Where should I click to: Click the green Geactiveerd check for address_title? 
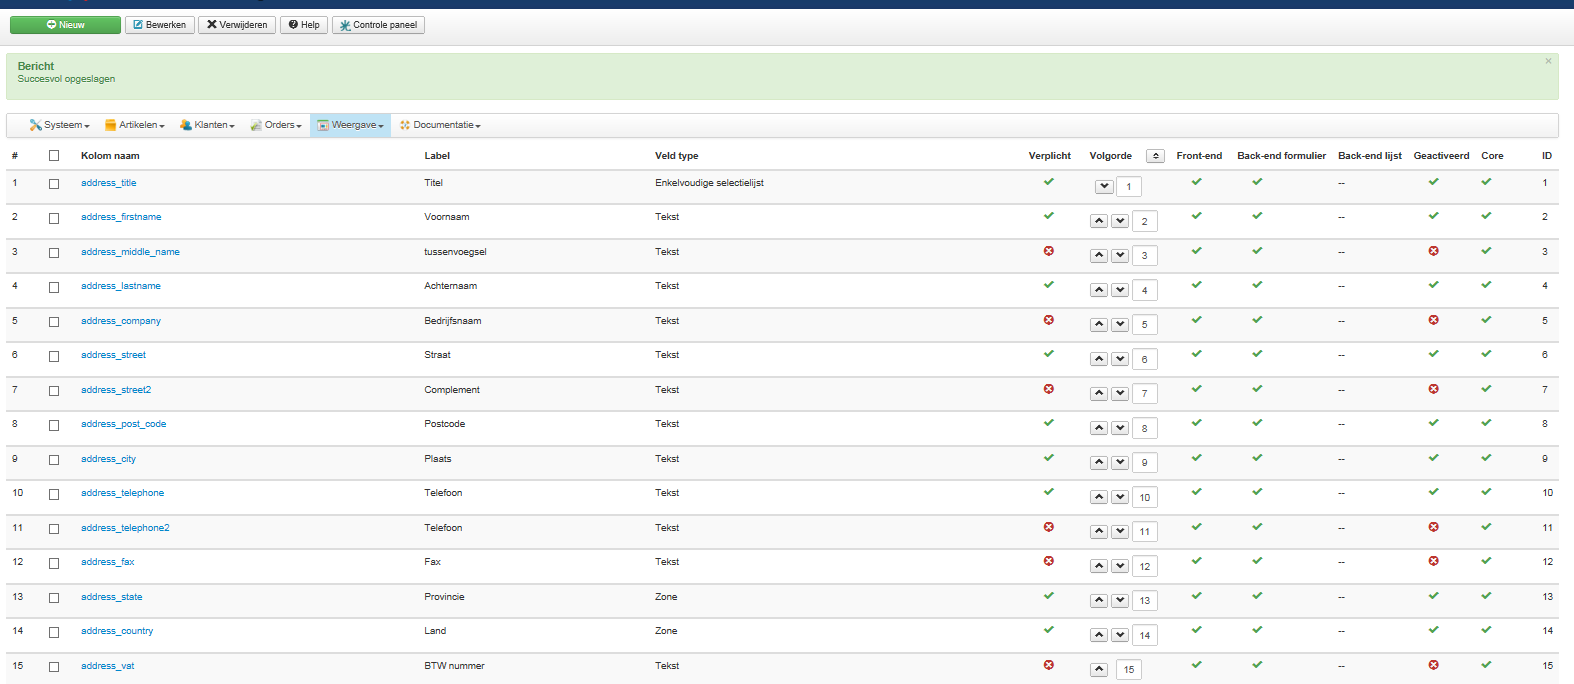click(1433, 182)
